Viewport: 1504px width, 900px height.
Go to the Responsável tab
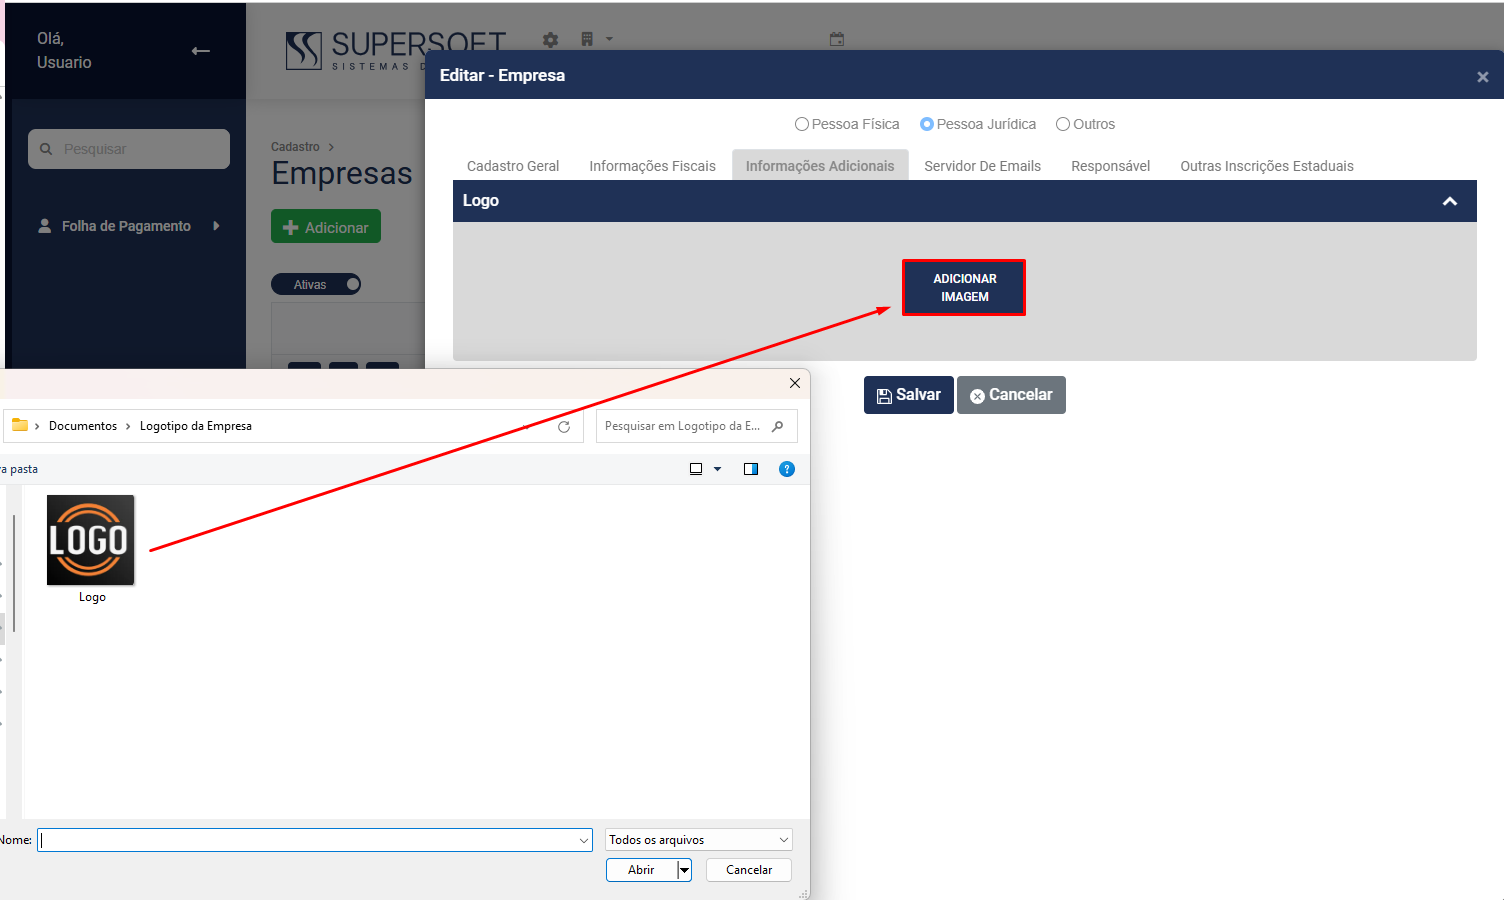(1110, 166)
